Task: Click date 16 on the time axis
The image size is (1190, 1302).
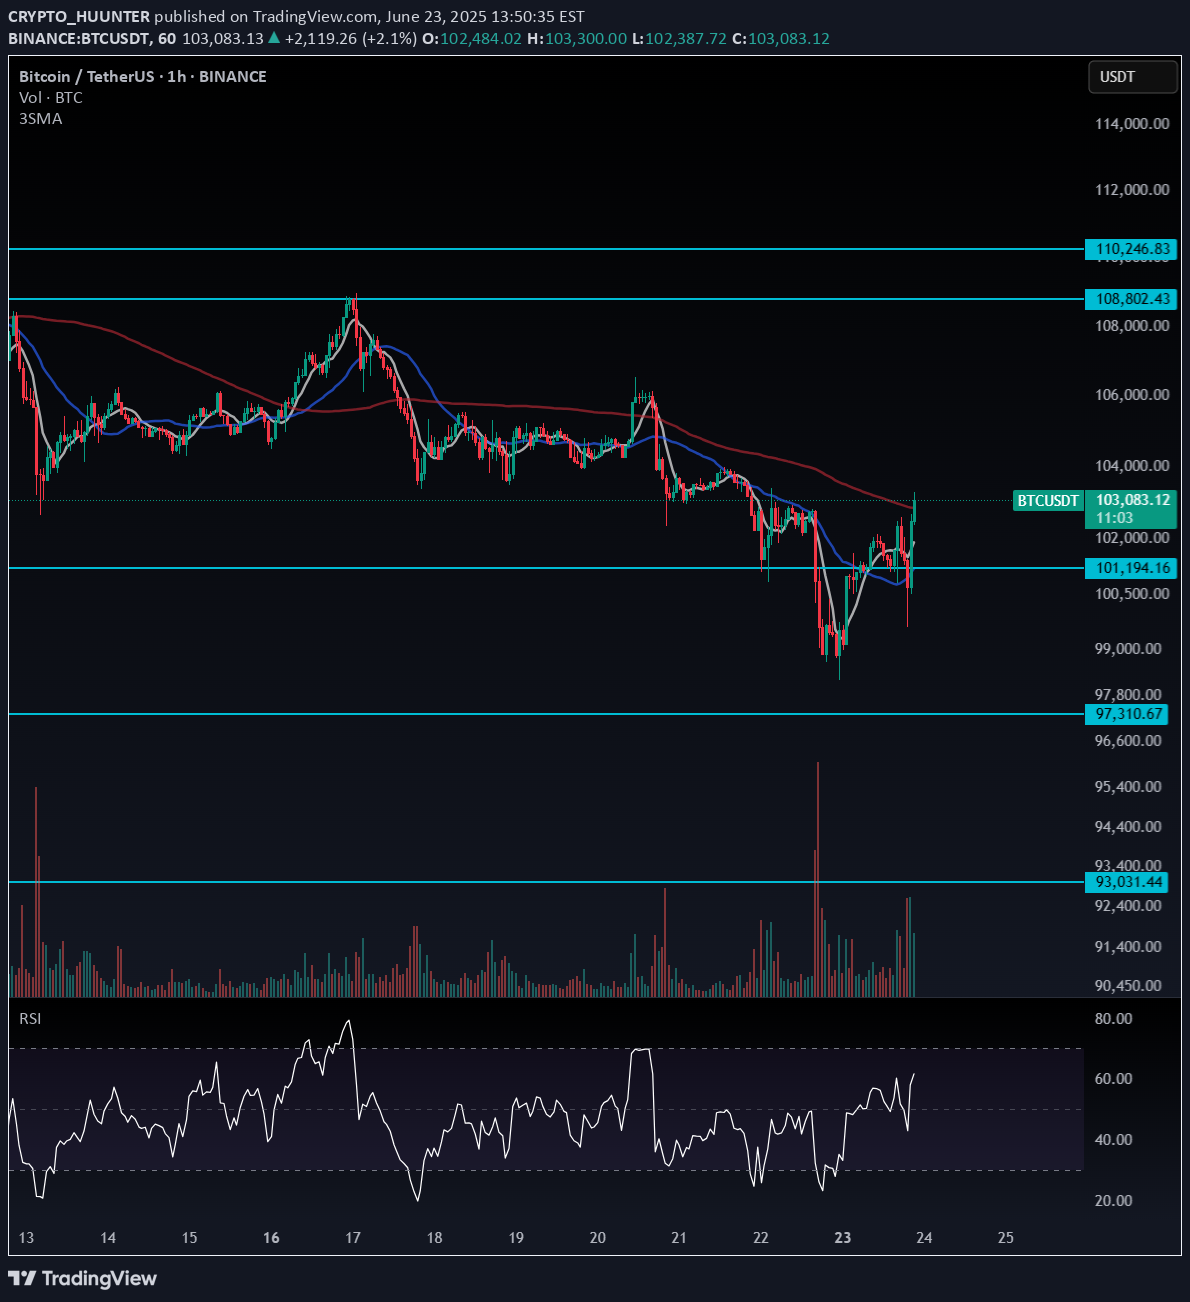Action: [271, 1238]
